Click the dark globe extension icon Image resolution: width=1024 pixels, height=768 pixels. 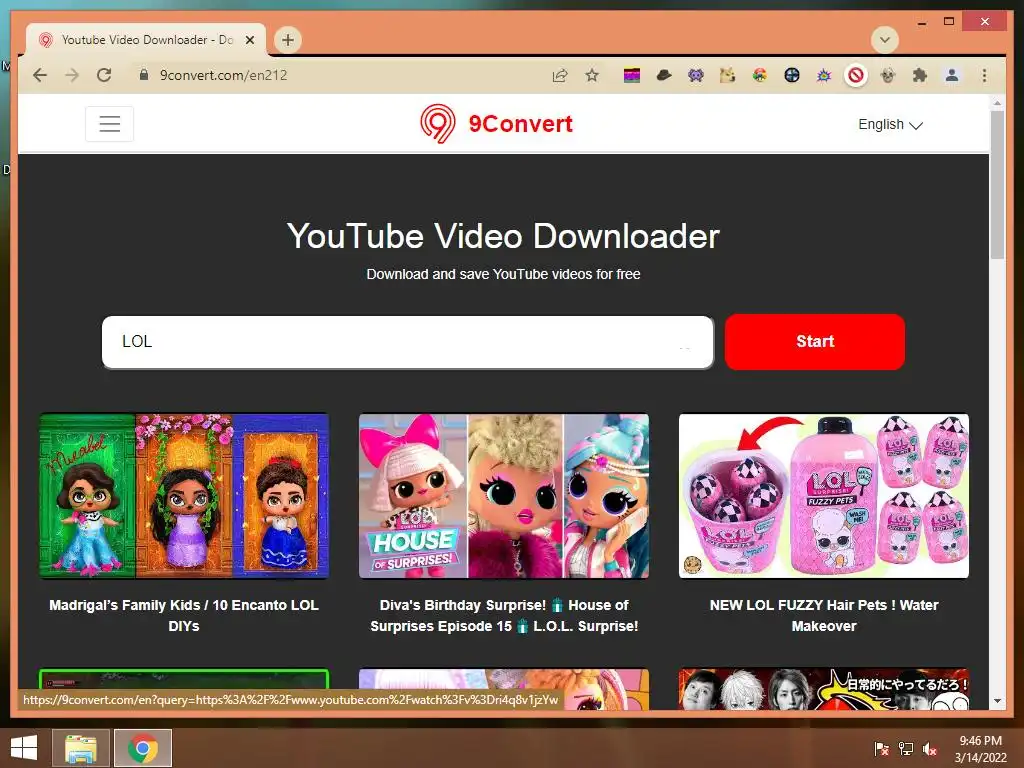click(792, 76)
